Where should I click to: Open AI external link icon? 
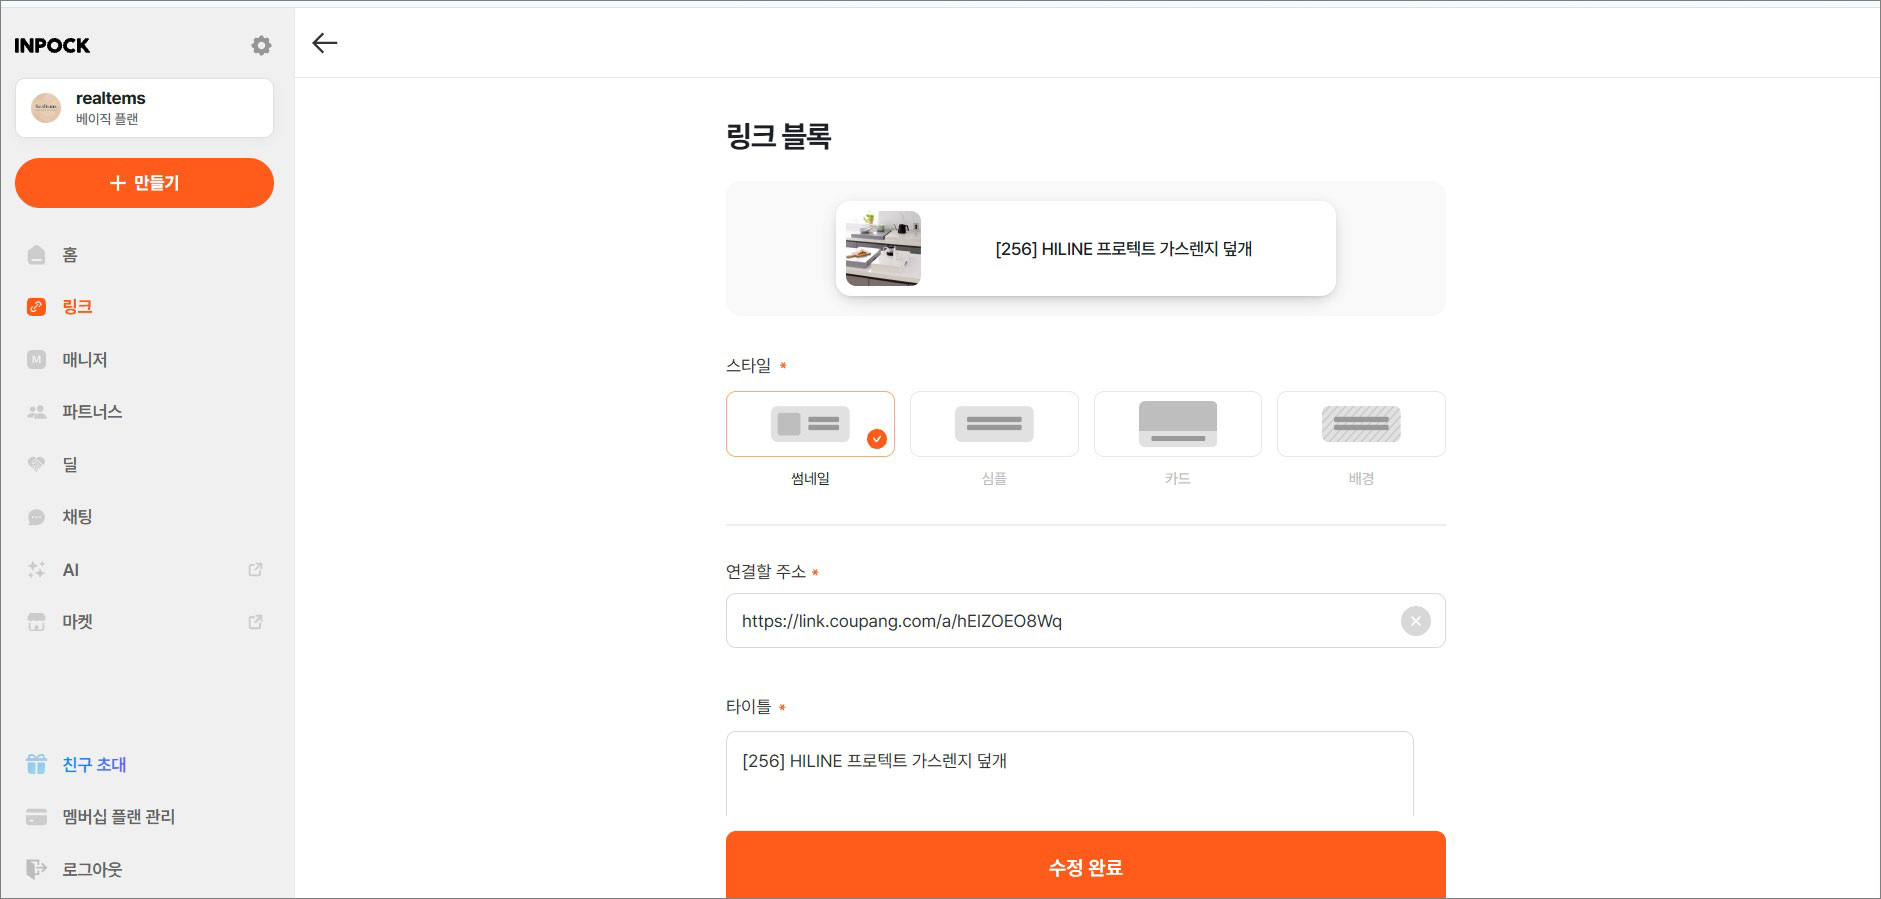255,570
